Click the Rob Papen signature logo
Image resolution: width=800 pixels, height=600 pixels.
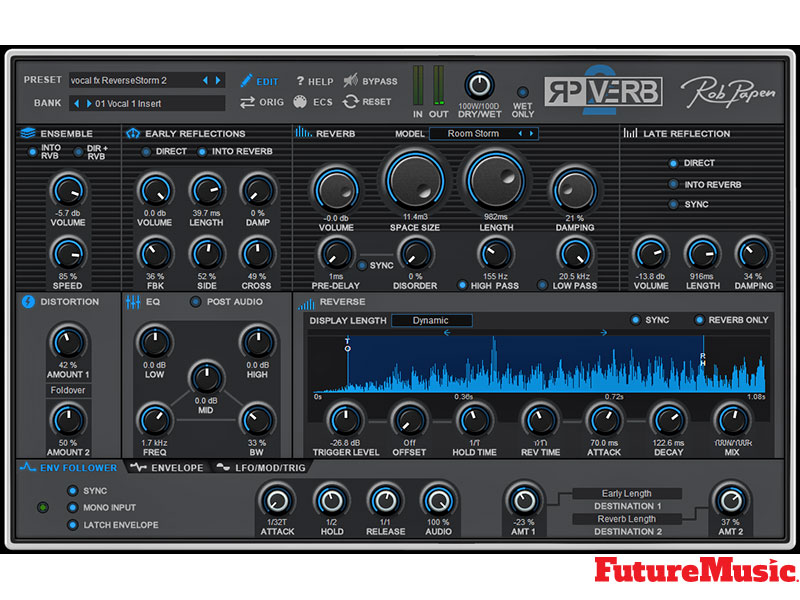click(x=728, y=92)
